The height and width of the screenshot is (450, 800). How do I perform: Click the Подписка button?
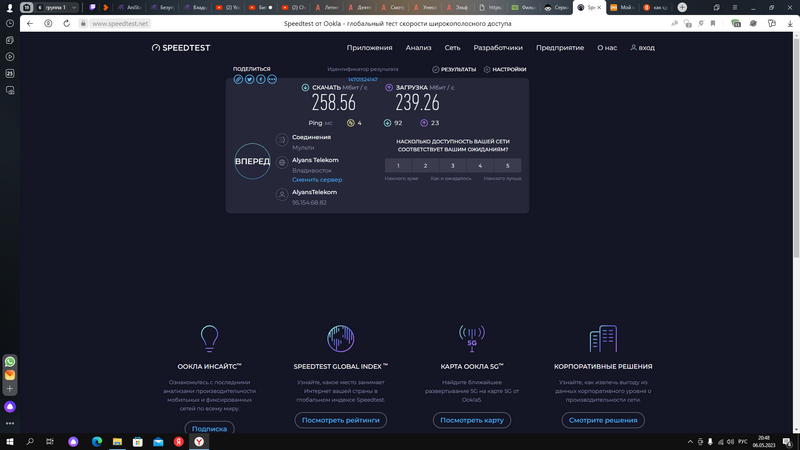pos(209,429)
